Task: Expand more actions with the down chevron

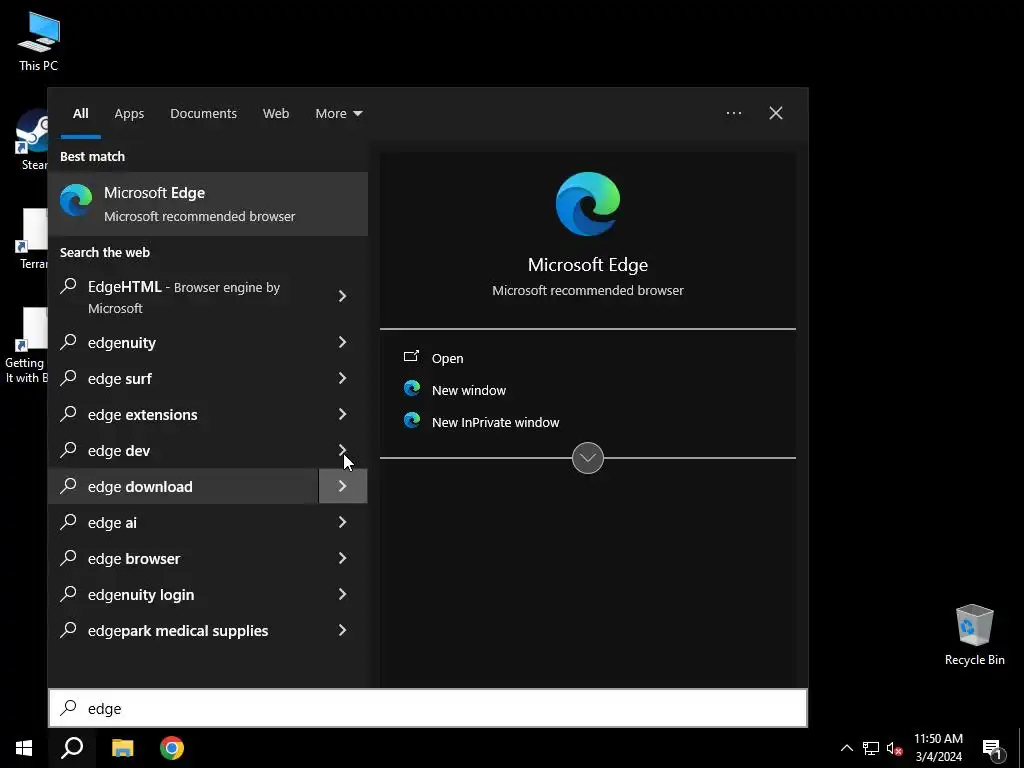Action: tap(588, 458)
